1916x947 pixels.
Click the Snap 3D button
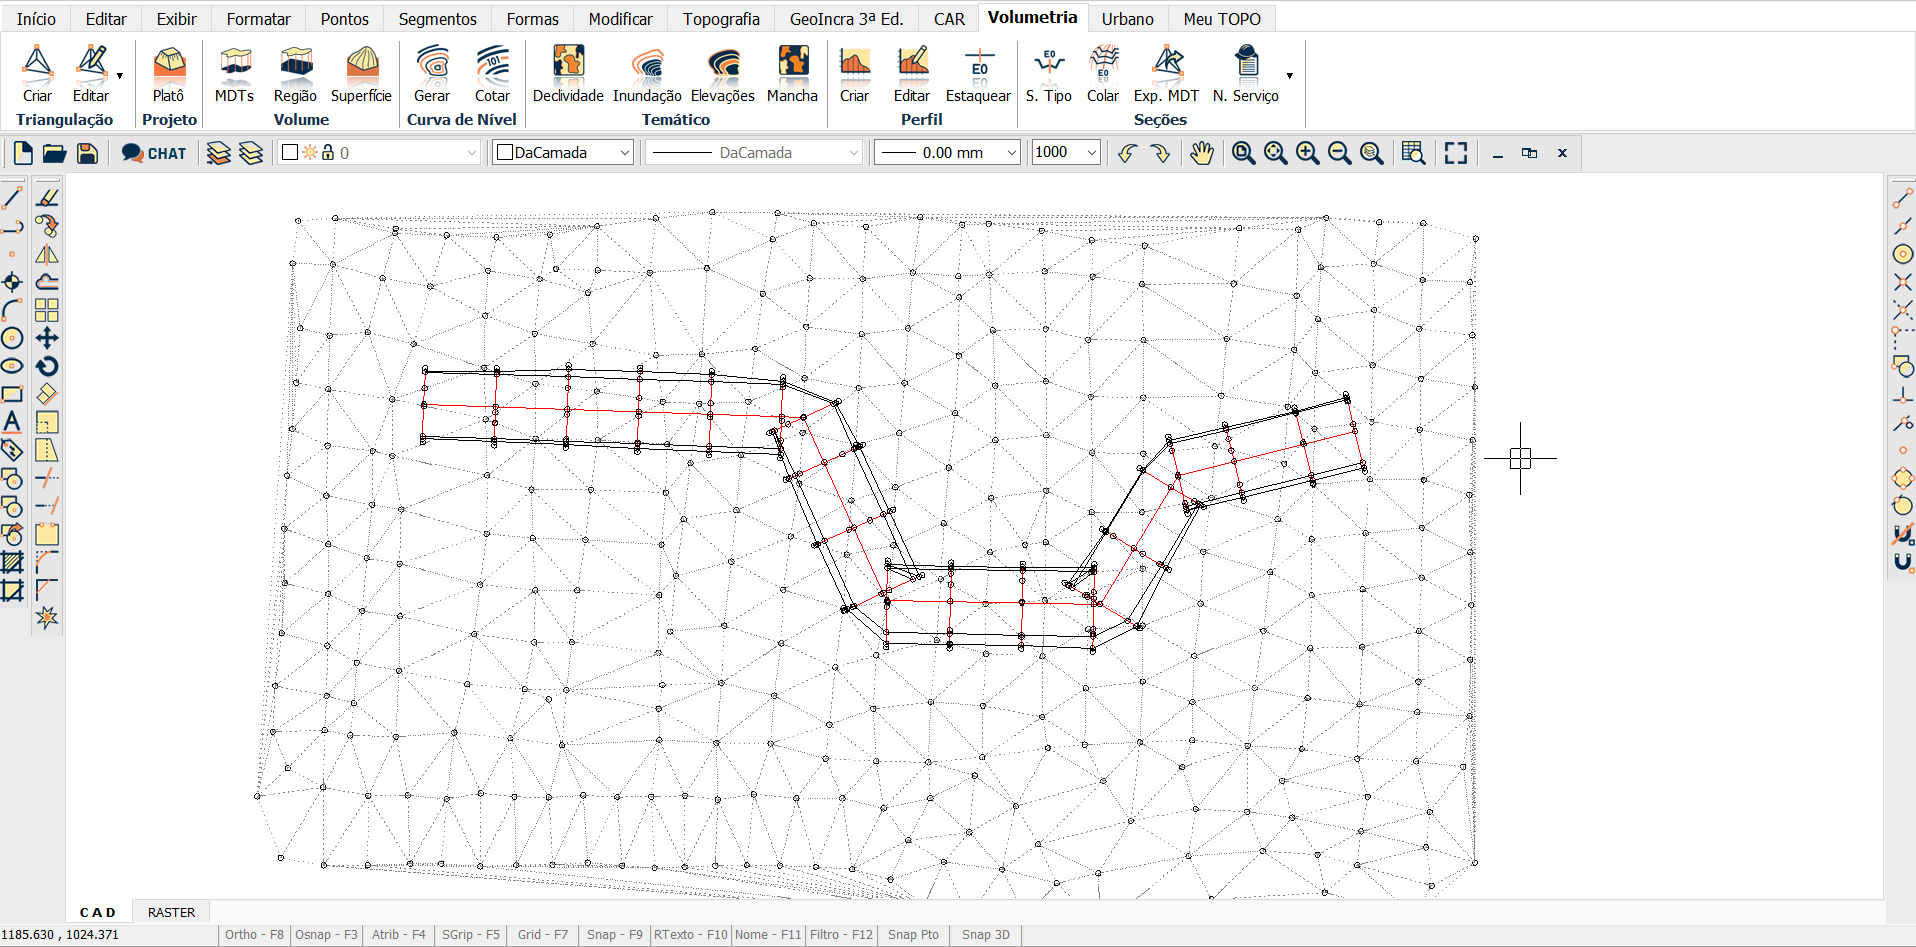pyautogui.click(x=985, y=935)
